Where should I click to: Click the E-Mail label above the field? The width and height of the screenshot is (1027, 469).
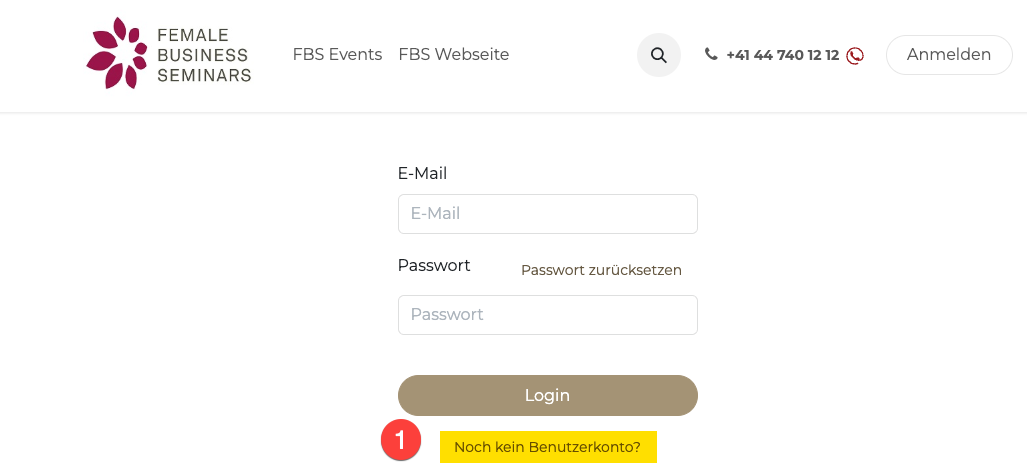[422, 174]
